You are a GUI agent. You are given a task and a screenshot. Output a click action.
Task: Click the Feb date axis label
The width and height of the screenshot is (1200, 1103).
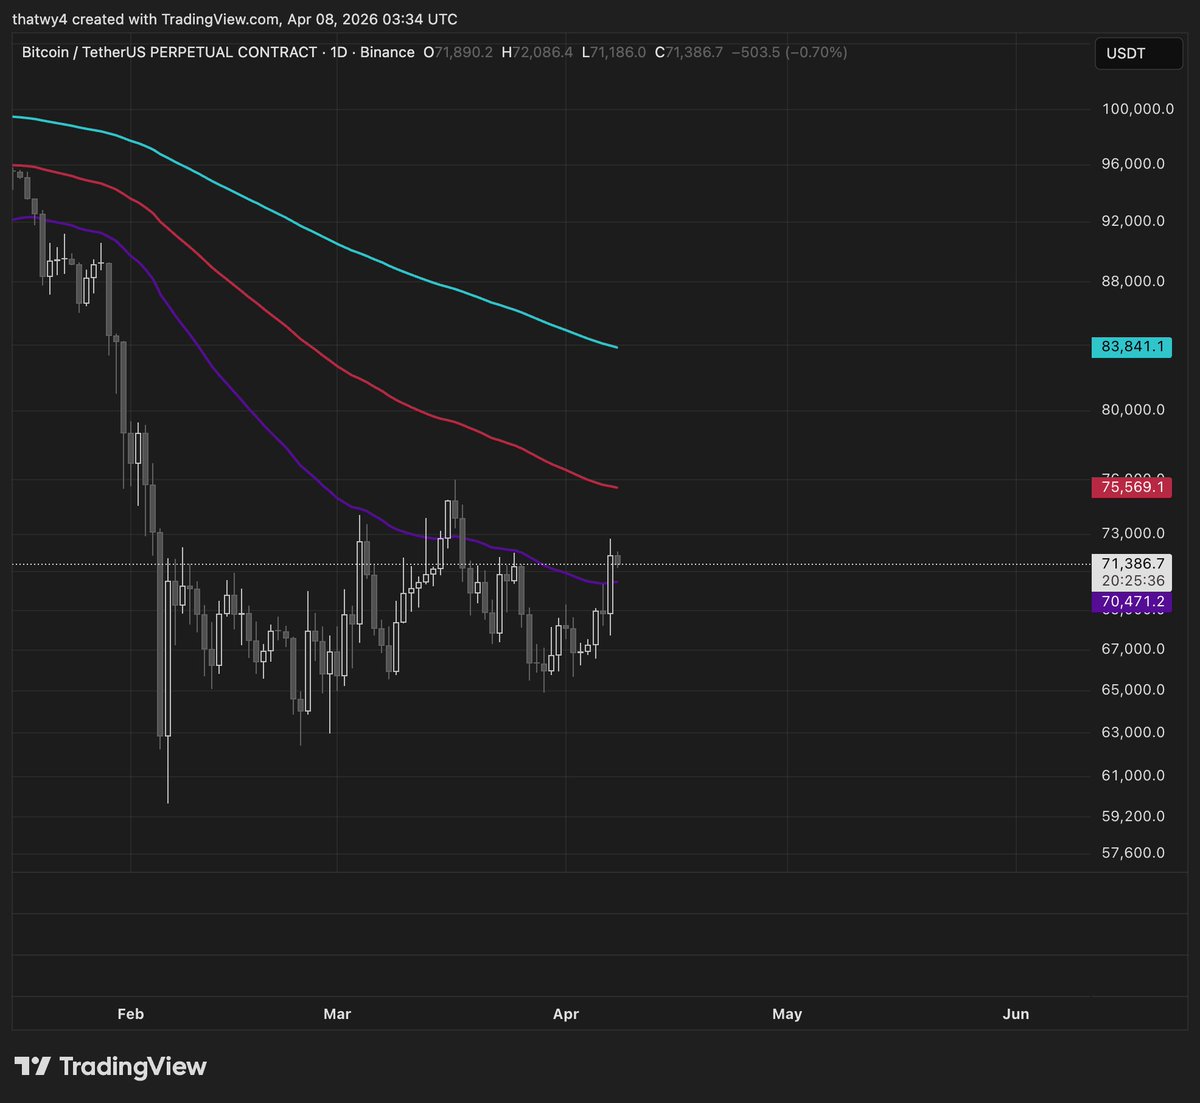point(131,1014)
